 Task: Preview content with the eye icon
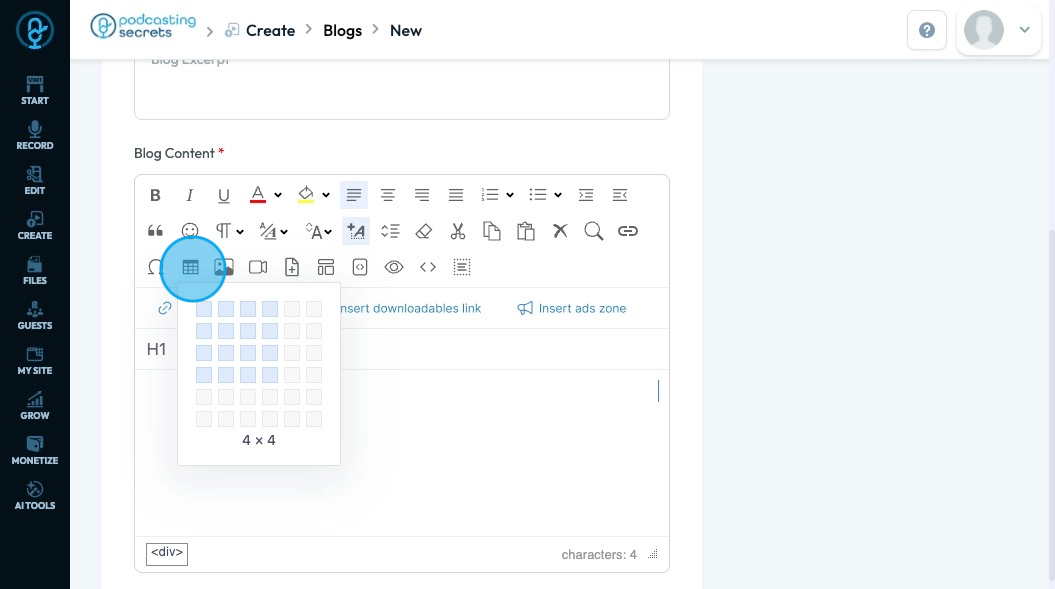[394, 267]
